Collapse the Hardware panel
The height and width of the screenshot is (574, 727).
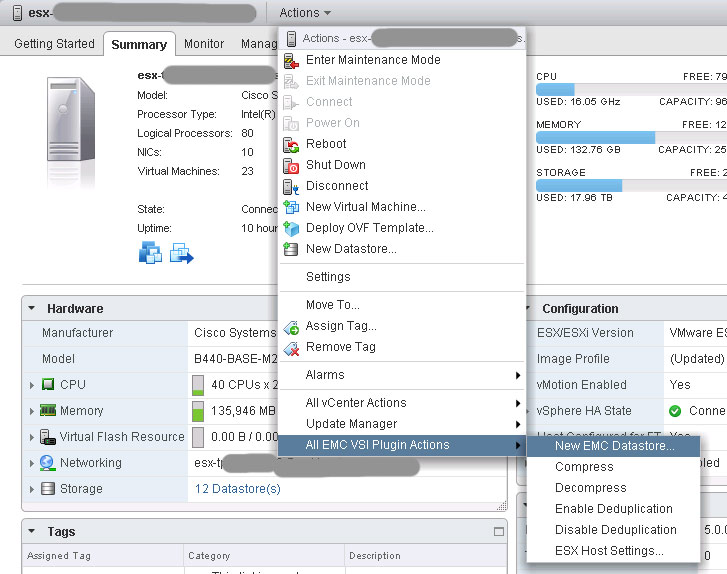[x=32, y=308]
